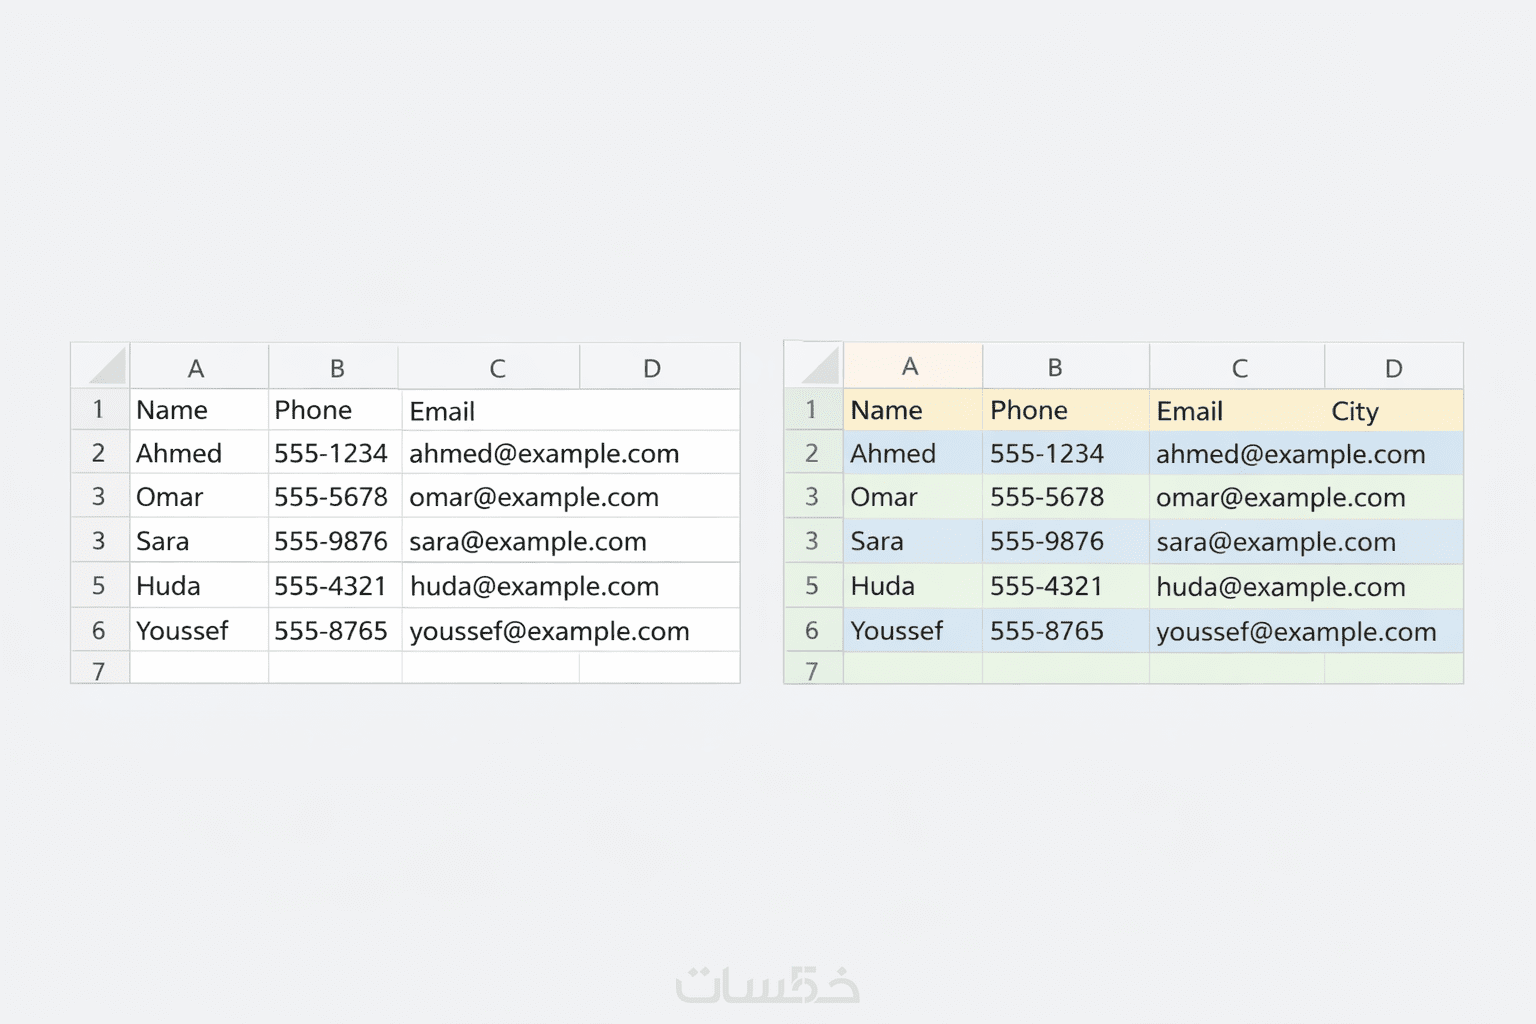Click the City header cell
The image size is (1536, 1024).
point(1355,411)
